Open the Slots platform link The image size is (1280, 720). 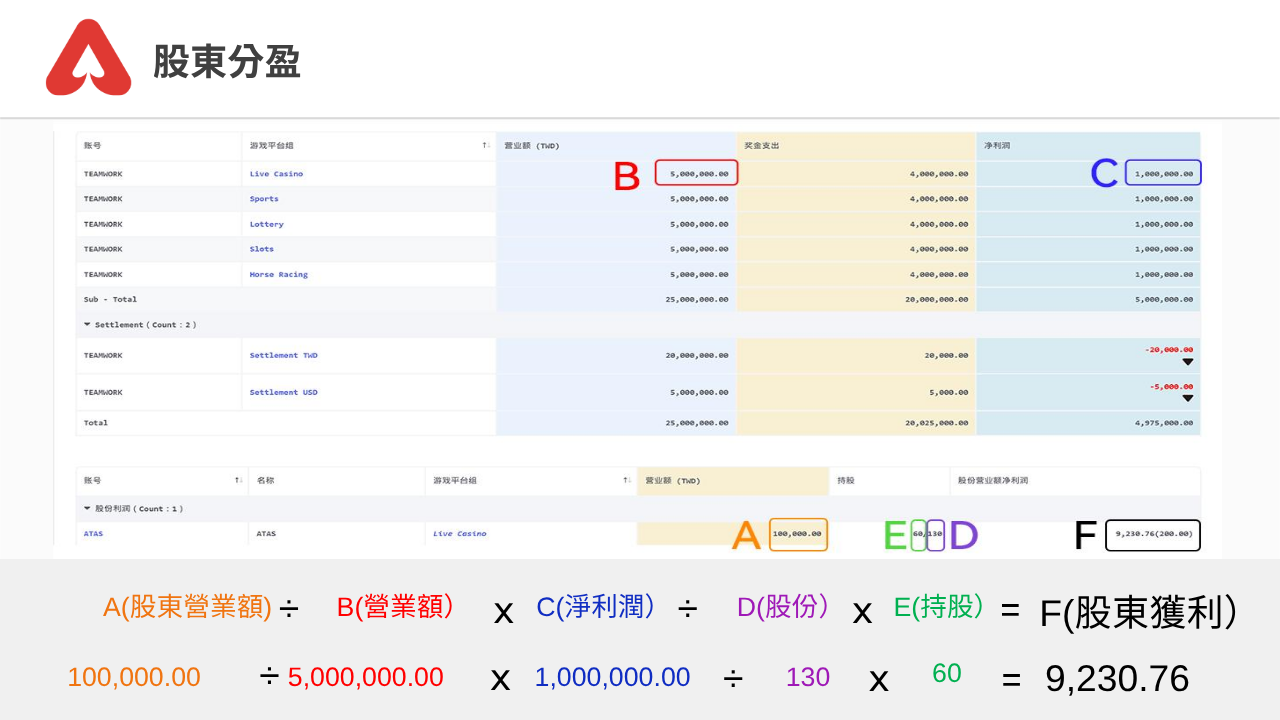coord(261,249)
